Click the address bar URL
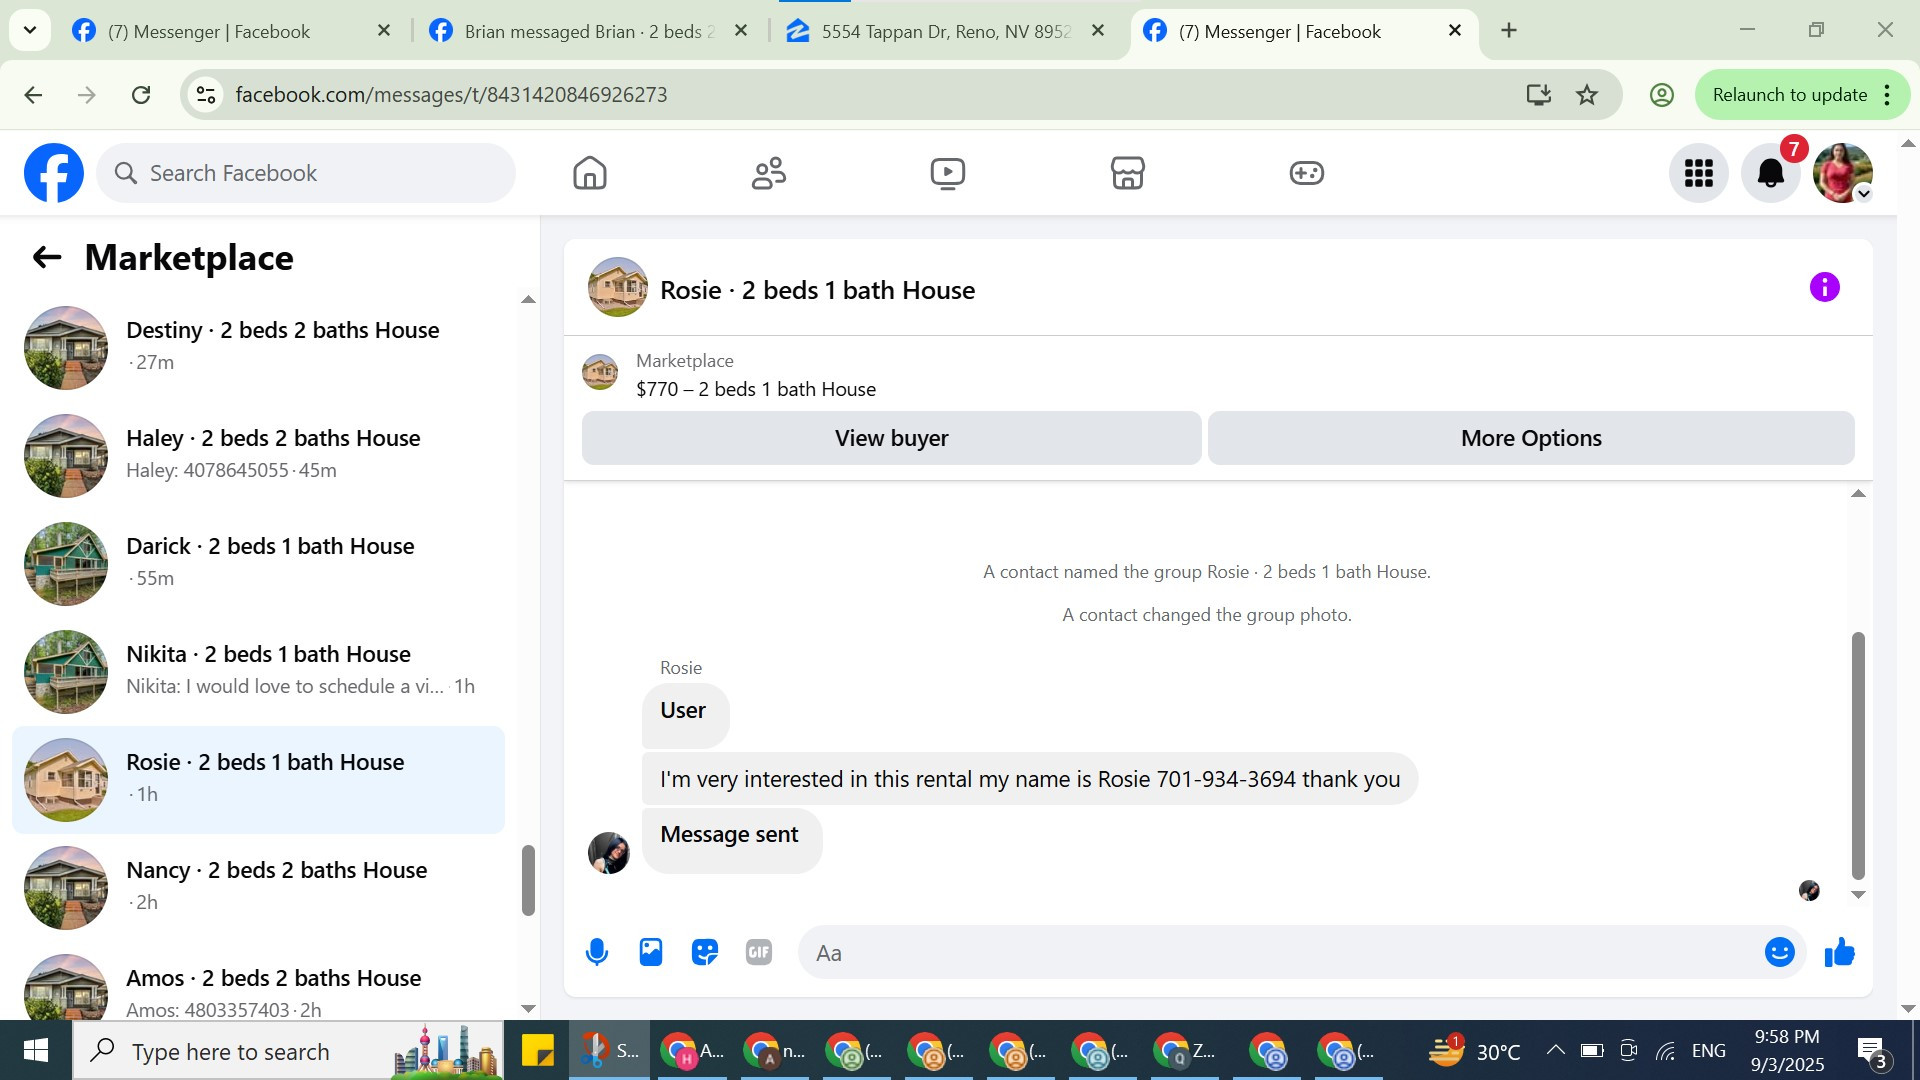The image size is (1920, 1080). [x=451, y=95]
